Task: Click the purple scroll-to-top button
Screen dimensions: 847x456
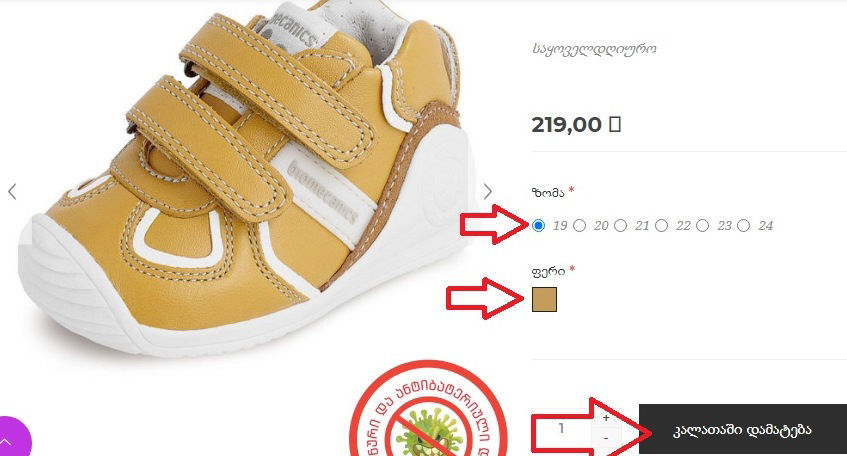Action: coord(8,439)
